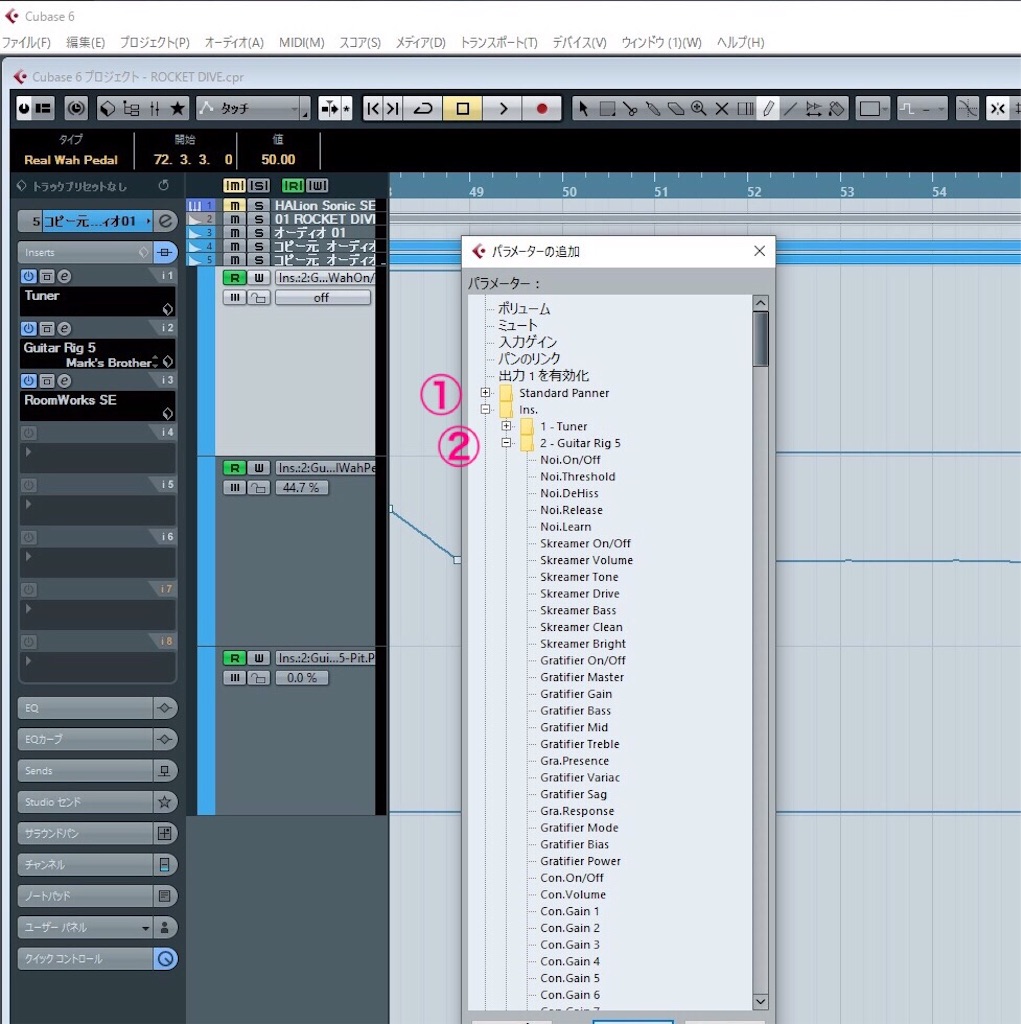
Task: Bypass the Tuner insert power button
Action: (x=28, y=276)
